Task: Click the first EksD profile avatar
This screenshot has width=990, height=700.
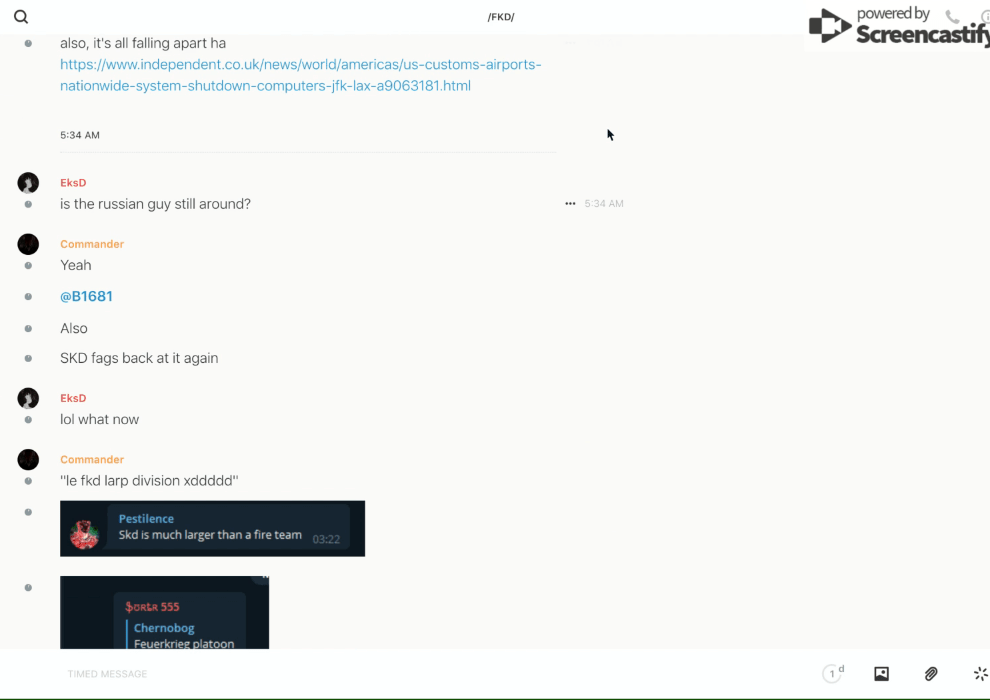Action: [x=28, y=183]
